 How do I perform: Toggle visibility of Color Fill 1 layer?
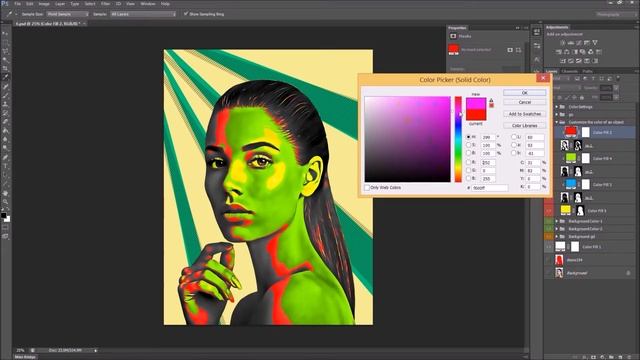(549, 247)
